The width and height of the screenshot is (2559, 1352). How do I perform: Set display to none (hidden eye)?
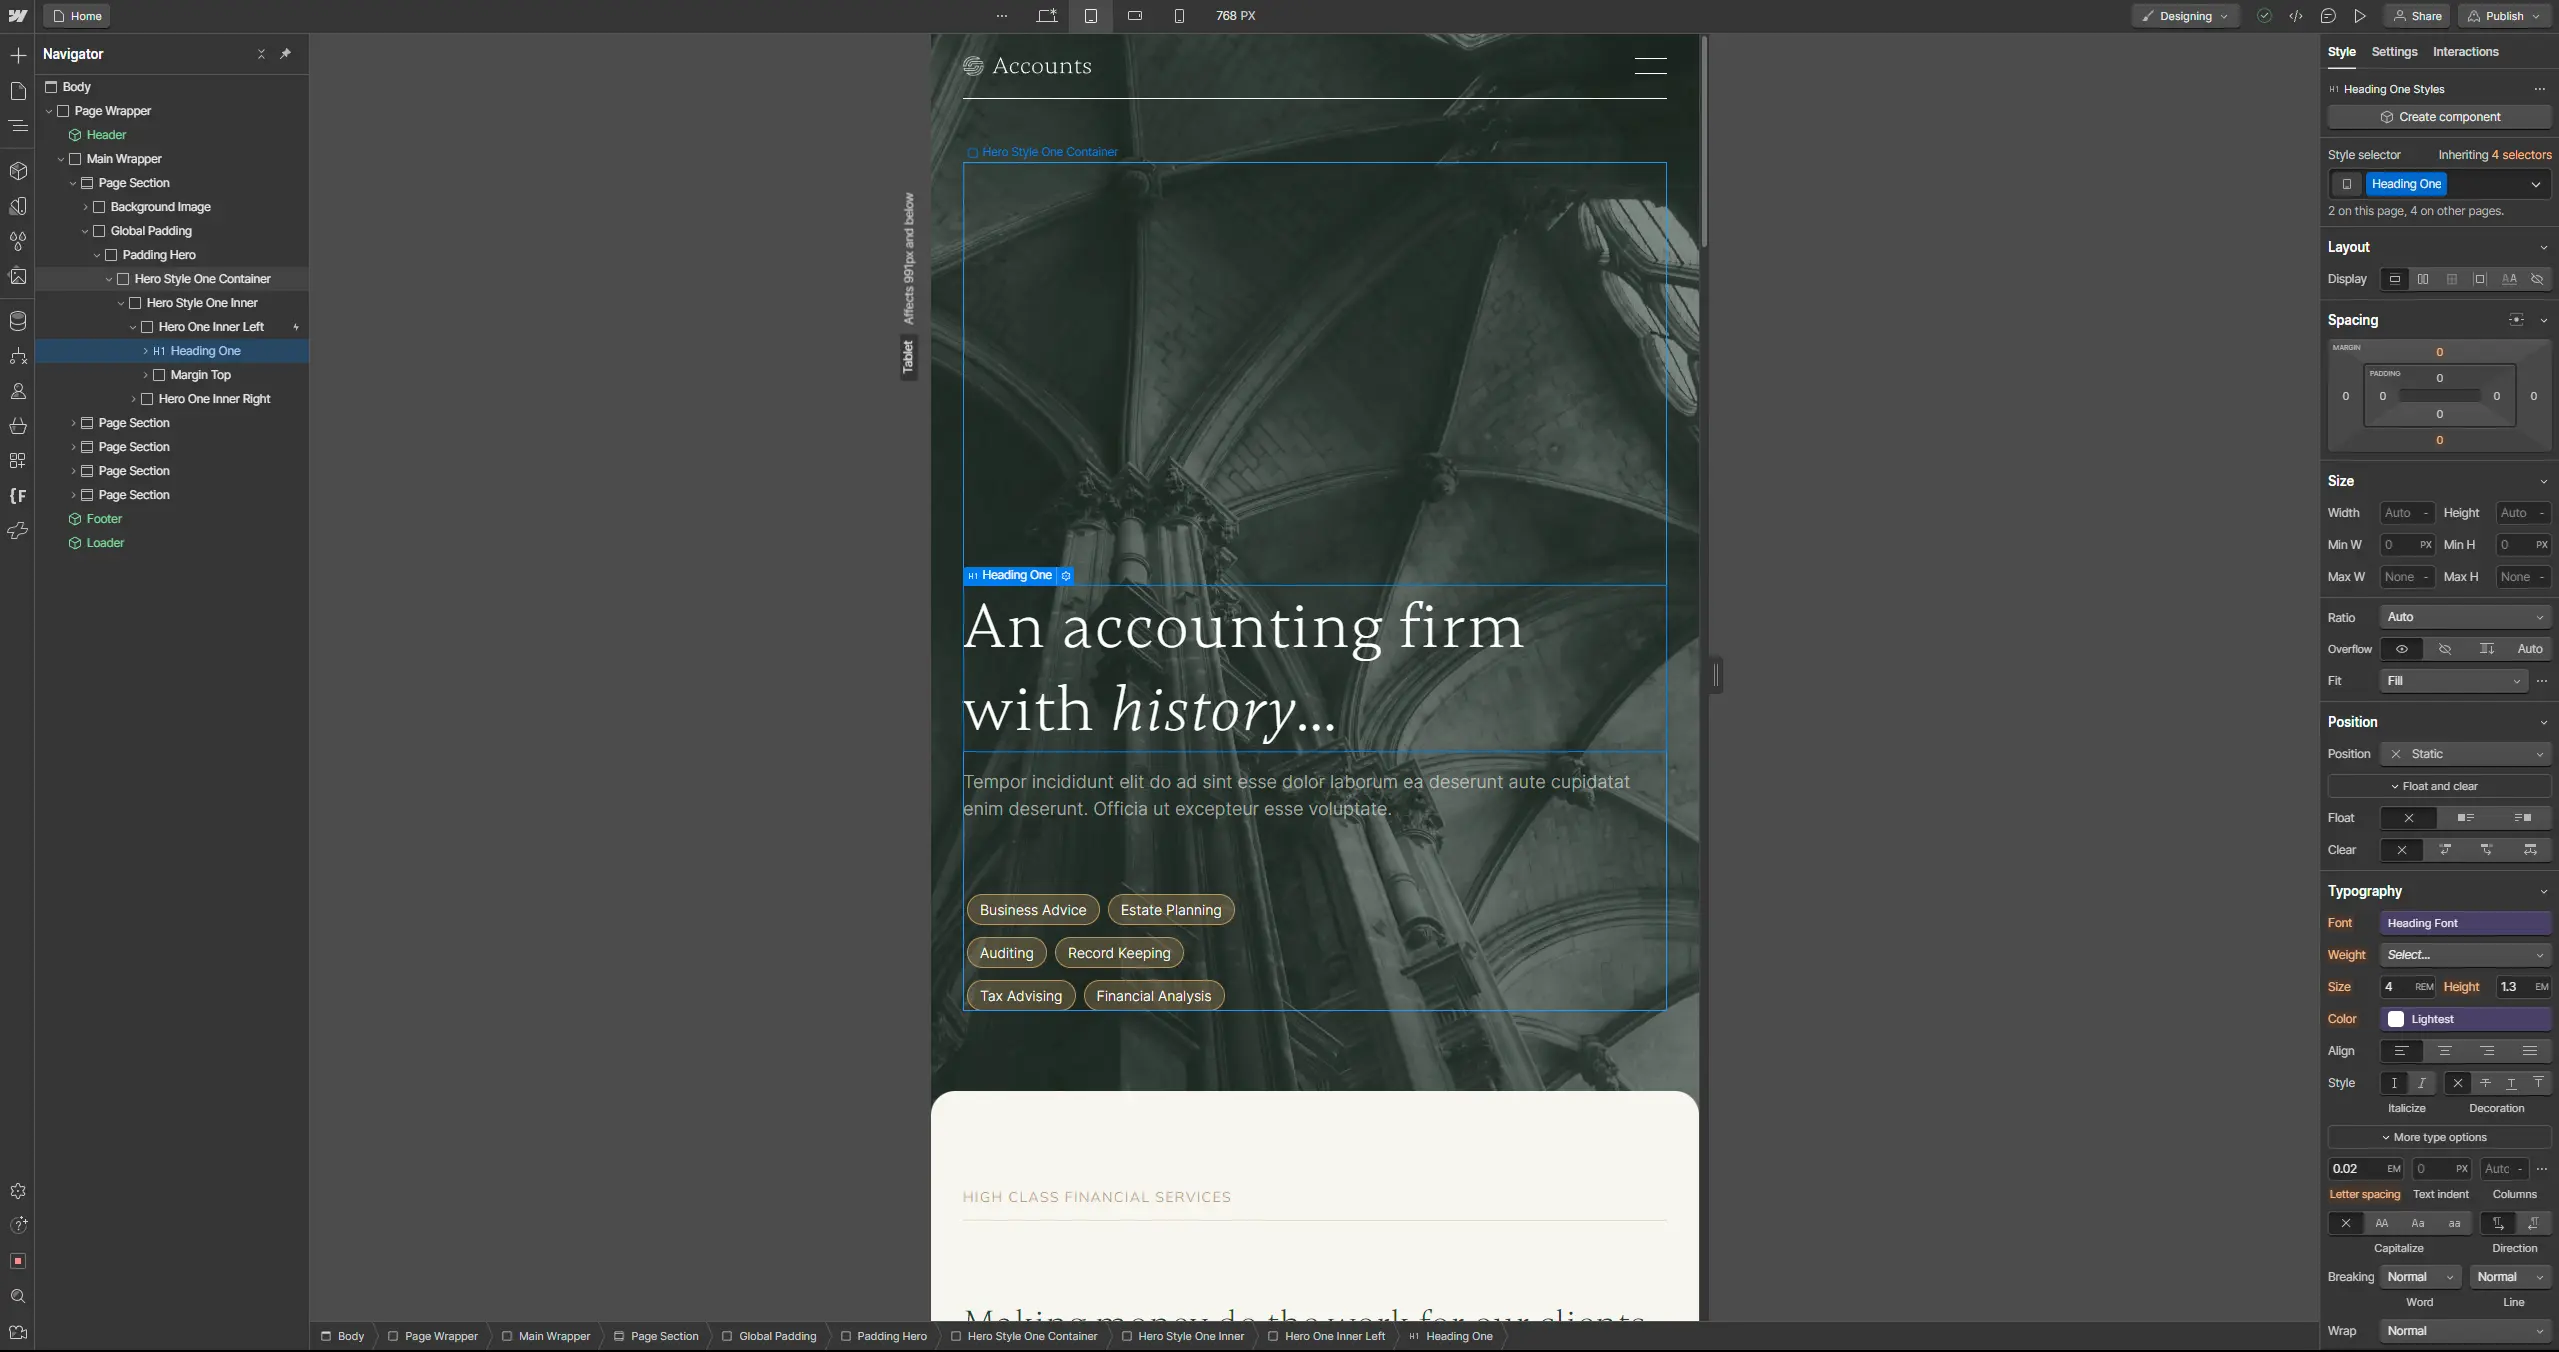pyautogui.click(x=2537, y=279)
